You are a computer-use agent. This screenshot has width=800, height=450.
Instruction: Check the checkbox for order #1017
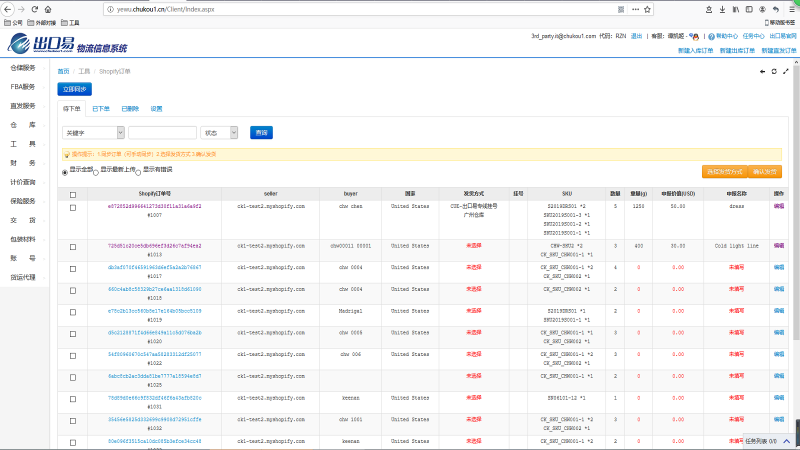click(73, 269)
